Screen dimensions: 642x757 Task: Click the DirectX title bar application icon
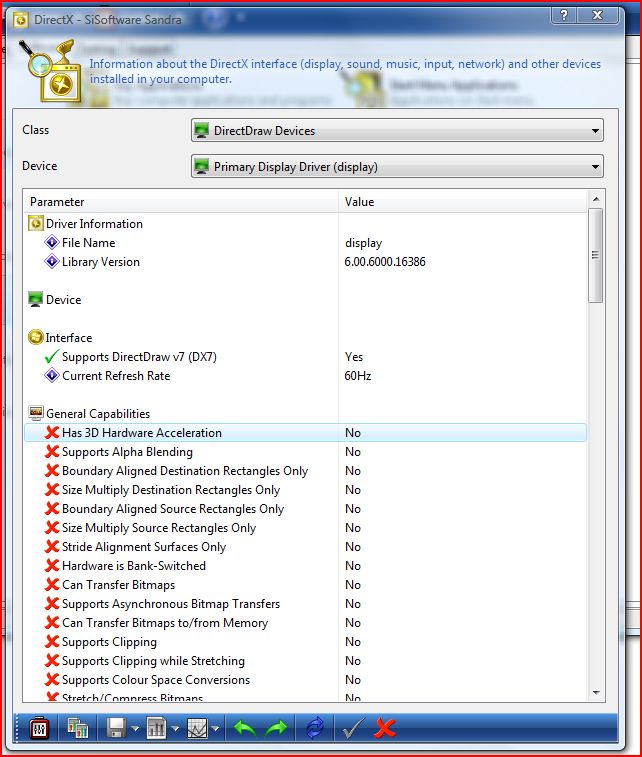click(x=20, y=20)
